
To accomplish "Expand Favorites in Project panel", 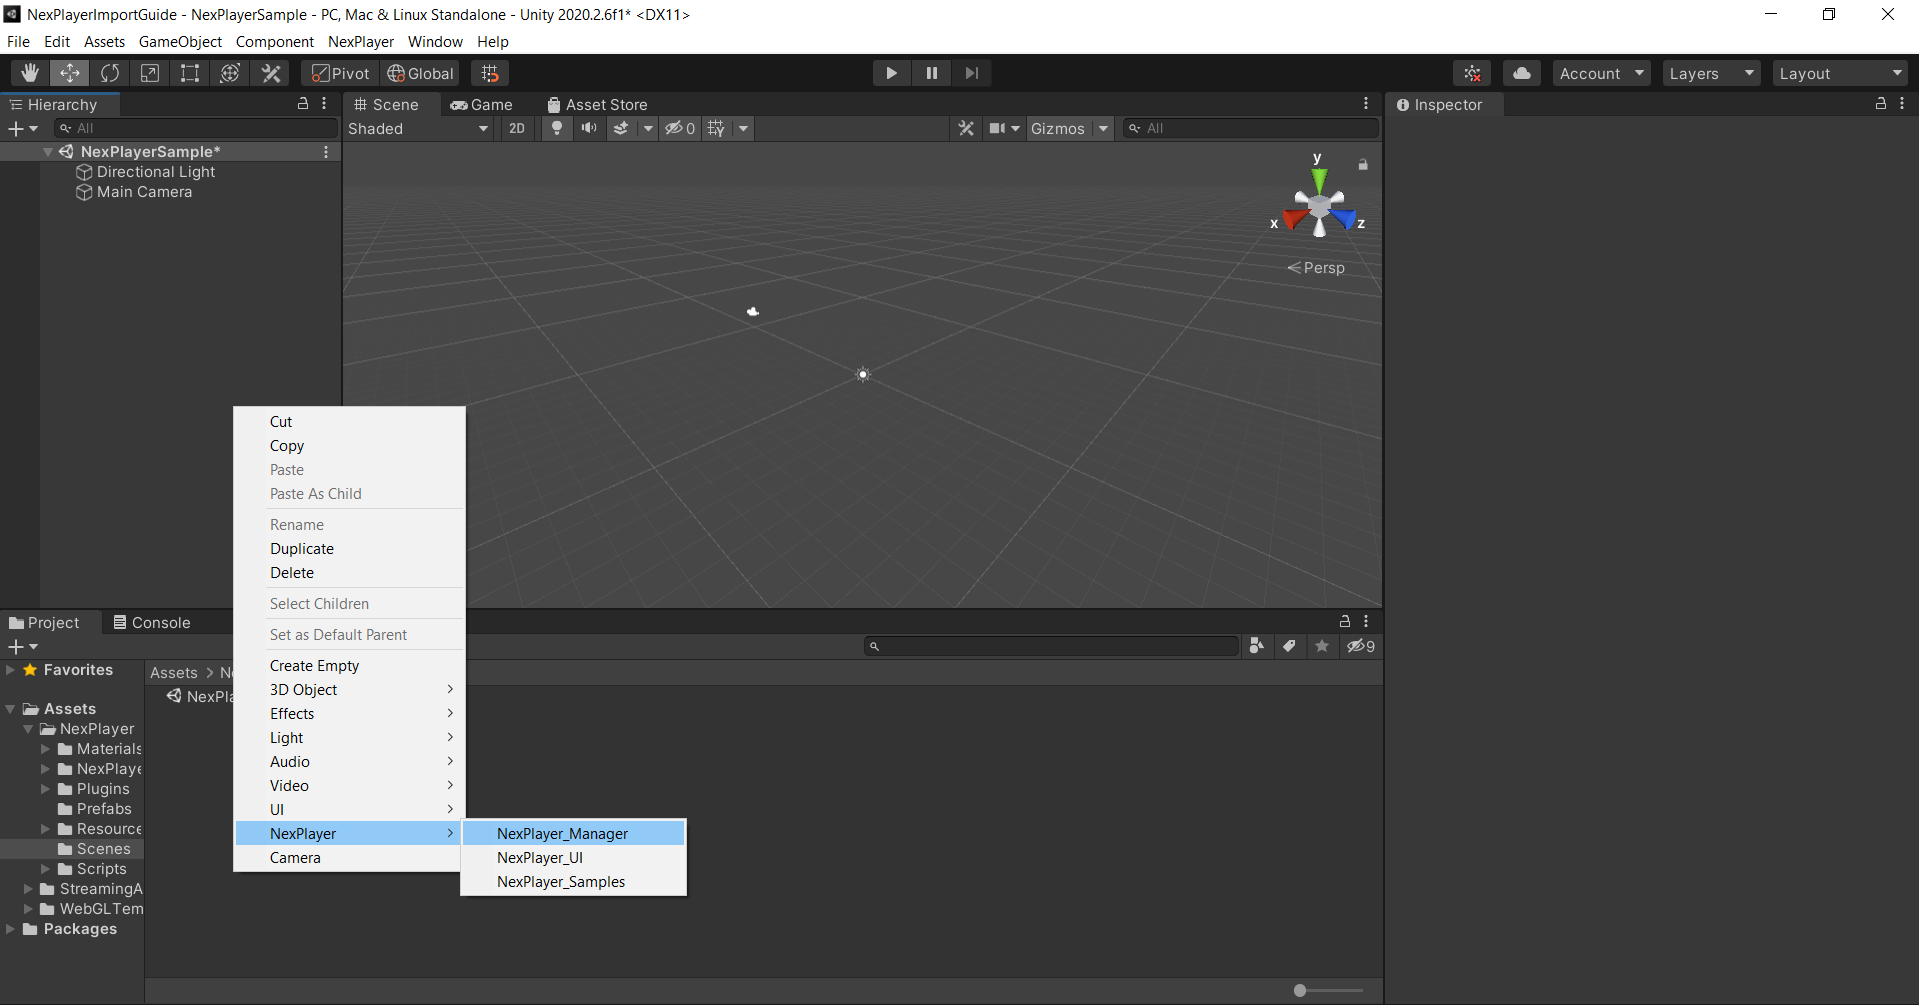I will tap(11, 670).
